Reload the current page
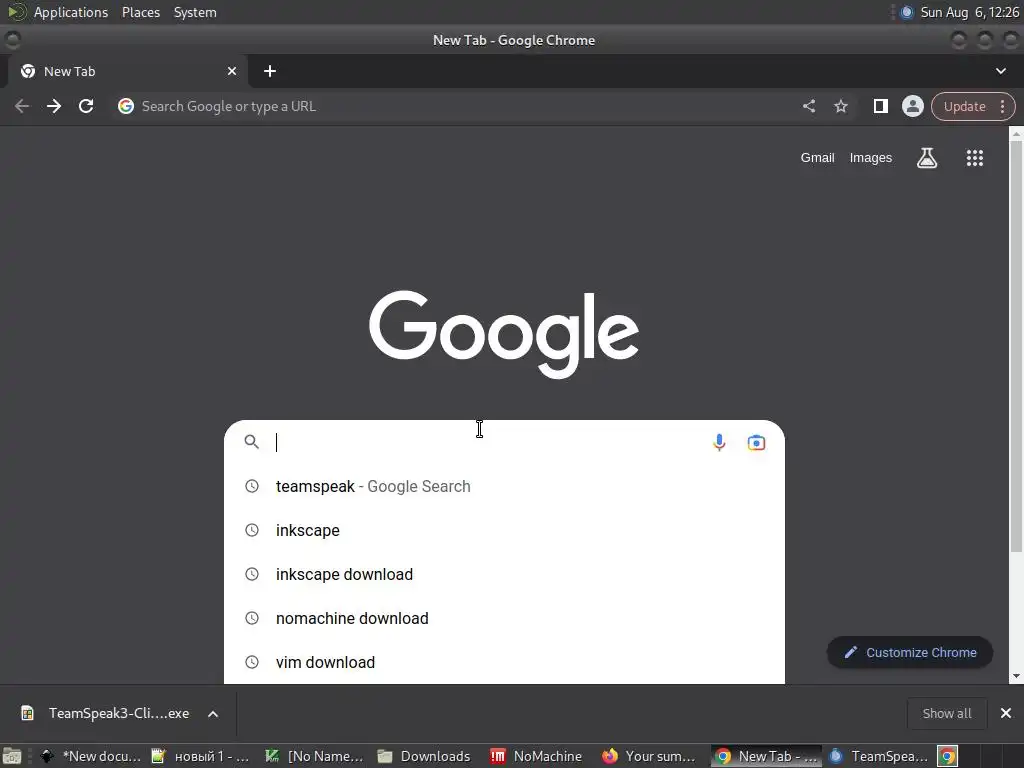 (86, 106)
